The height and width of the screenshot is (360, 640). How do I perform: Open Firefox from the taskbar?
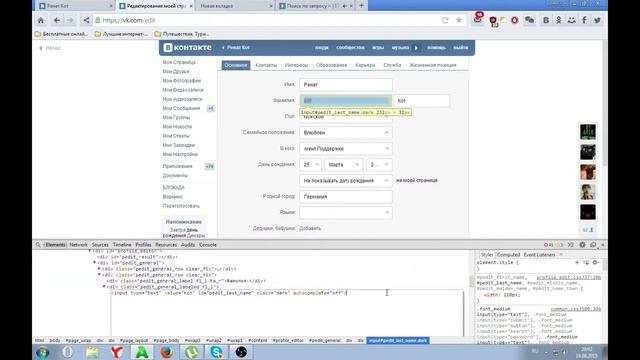pyautogui.click(x=167, y=352)
